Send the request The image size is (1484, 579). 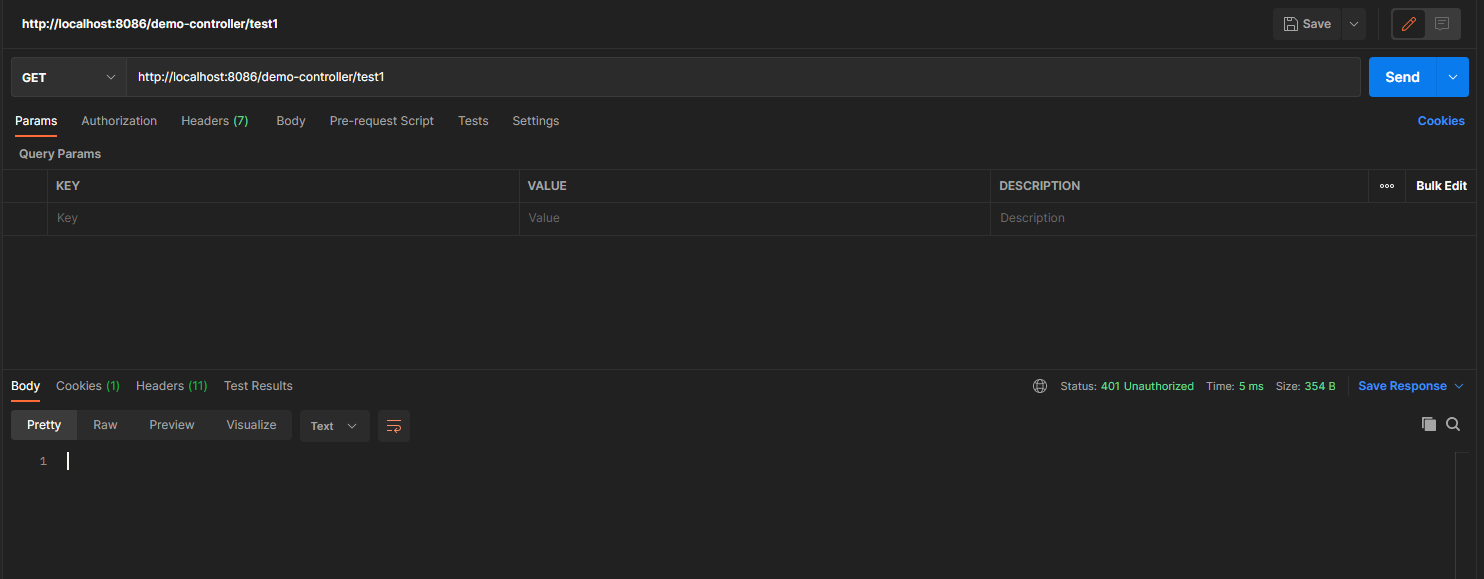point(1402,77)
